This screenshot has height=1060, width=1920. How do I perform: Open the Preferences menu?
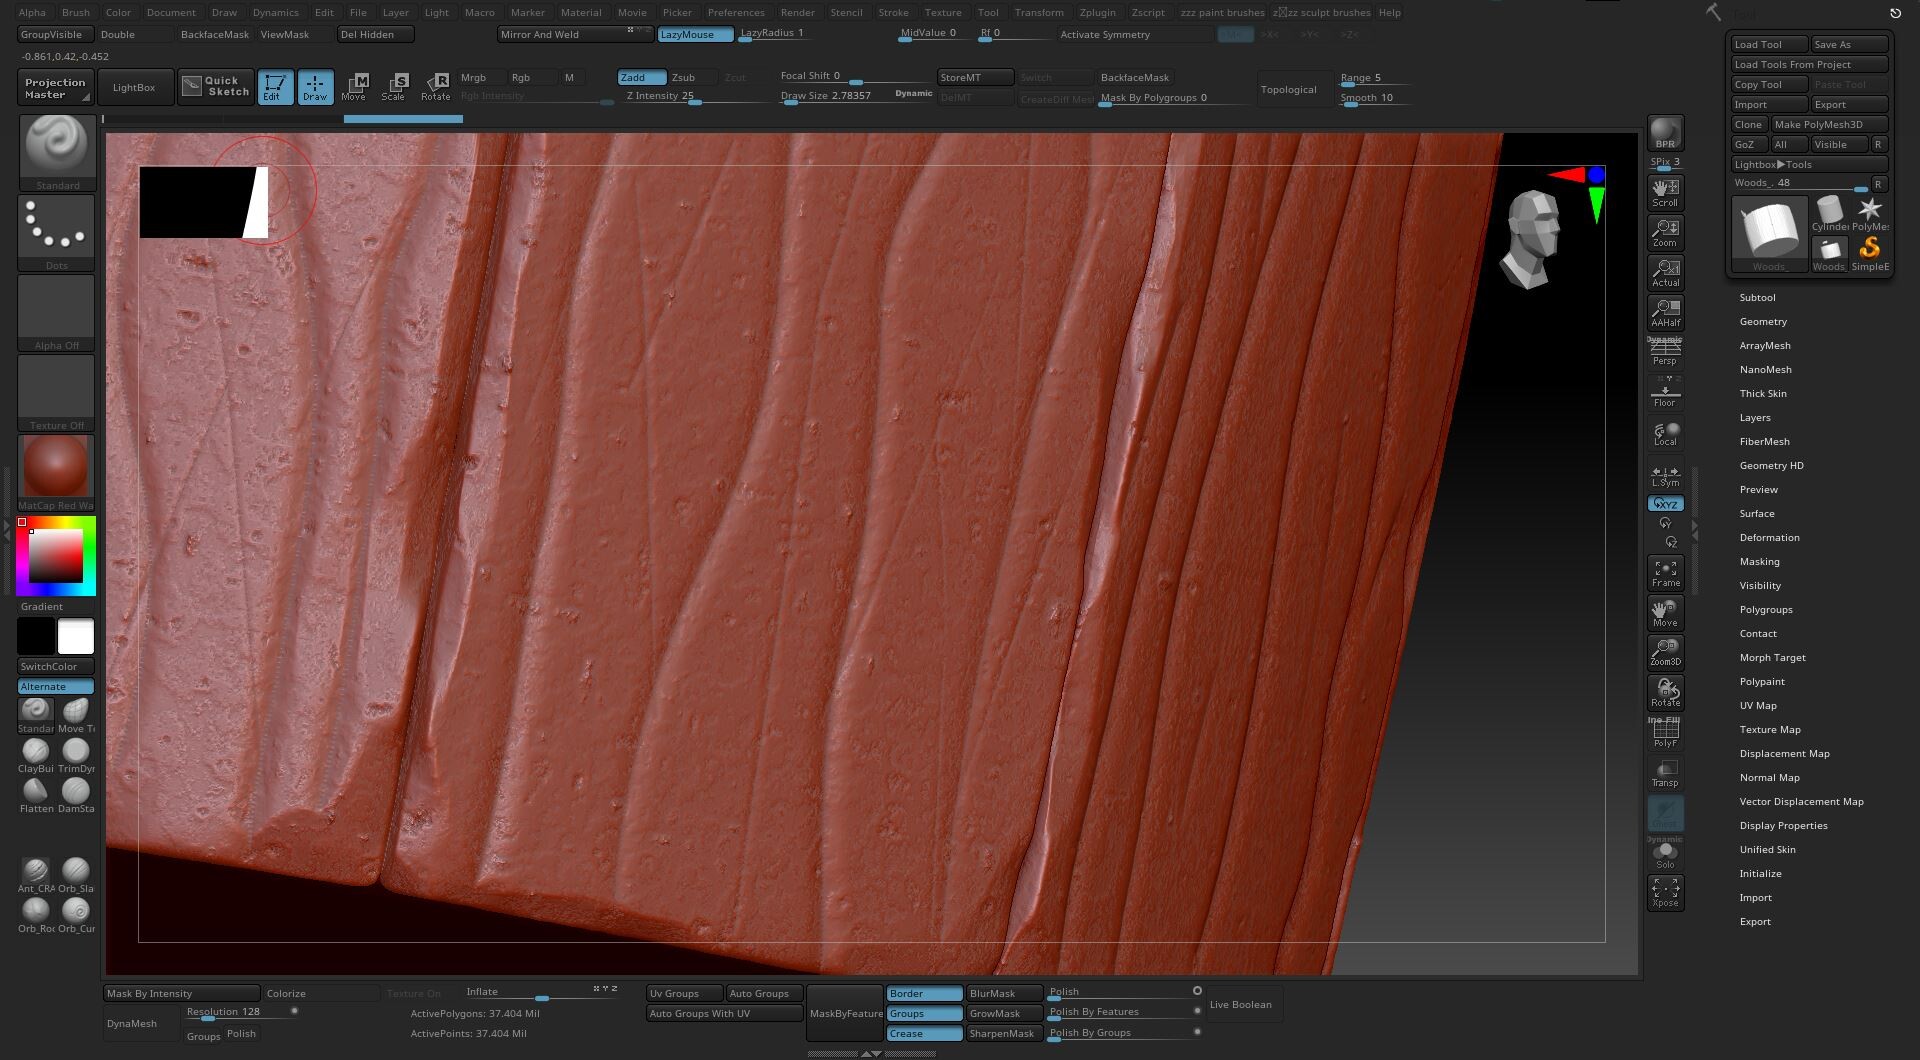[x=735, y=12]
